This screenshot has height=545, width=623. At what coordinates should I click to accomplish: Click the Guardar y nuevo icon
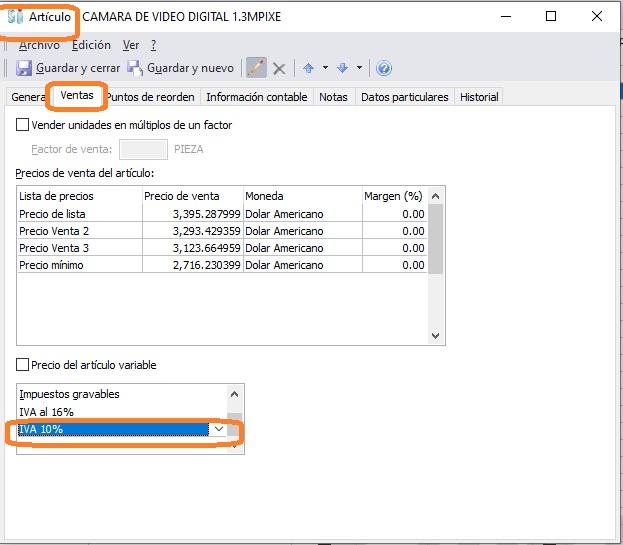(x=135, y=68)
